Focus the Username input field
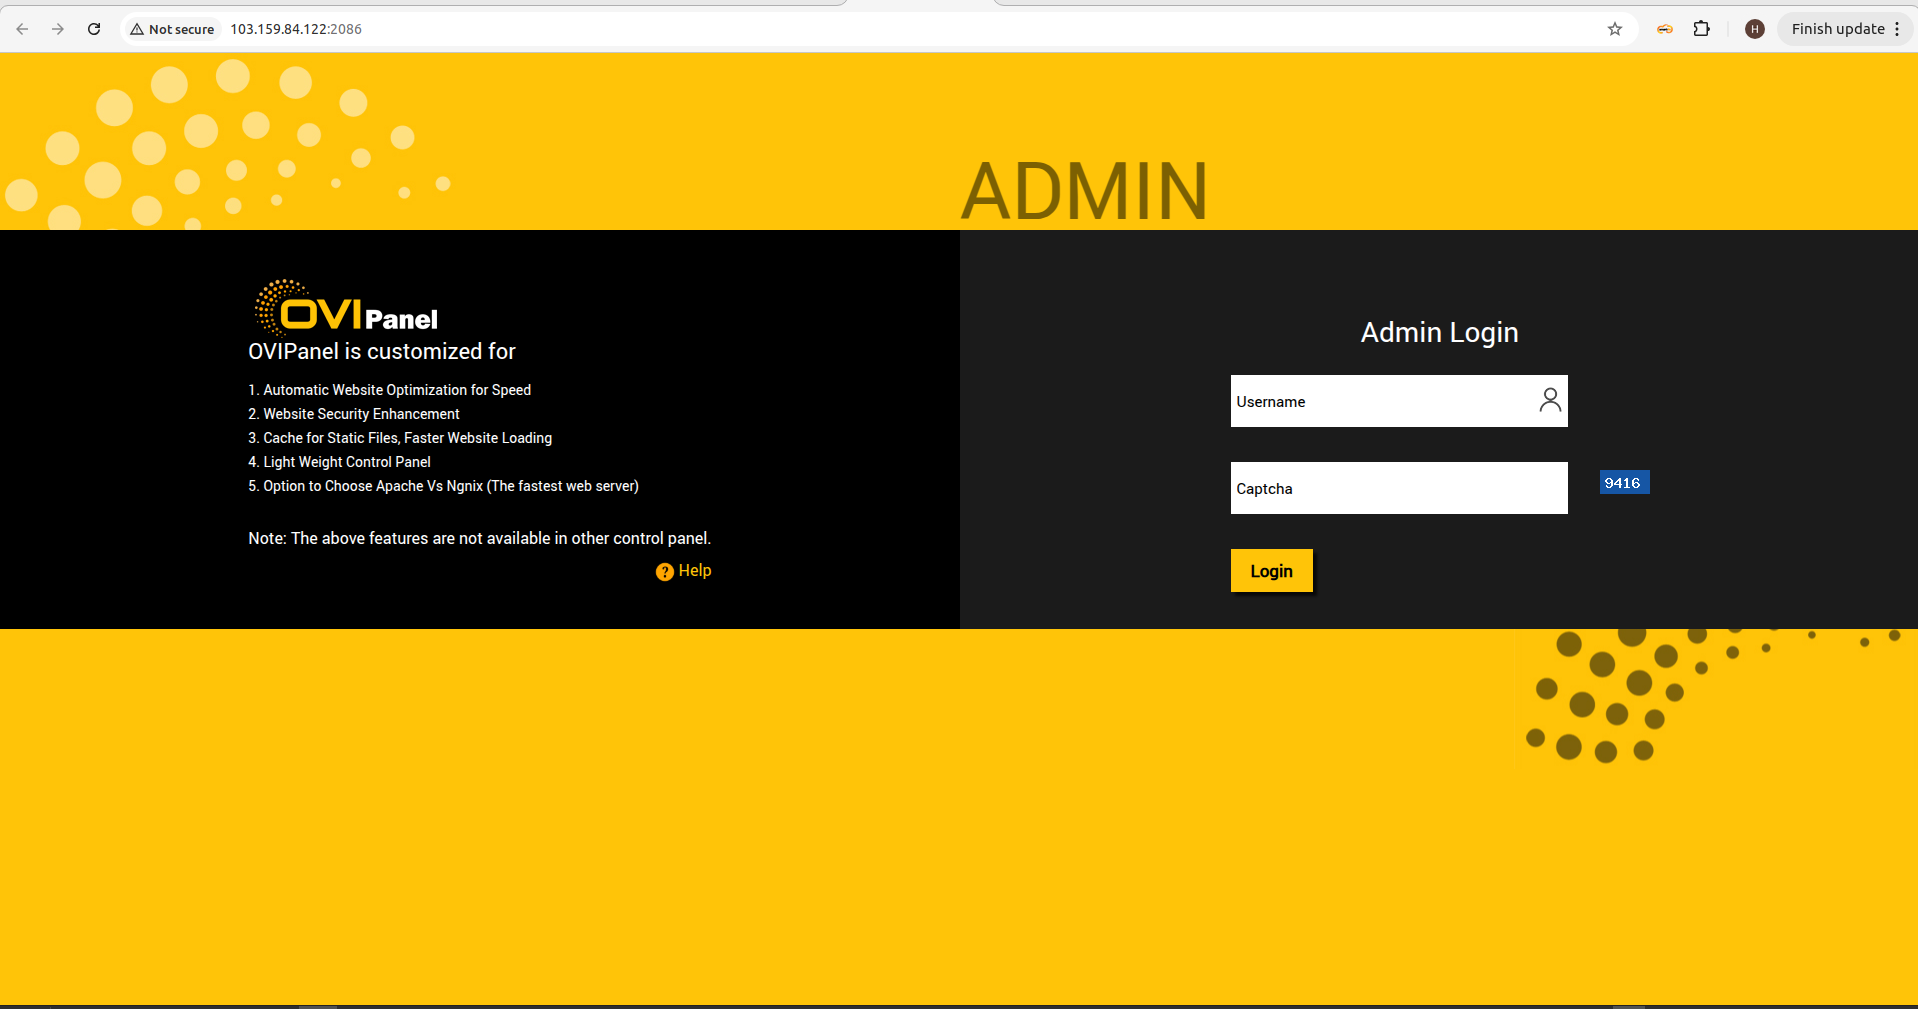The width and height of the screenshot is (1918, 1009). (x=1380, y=401)
